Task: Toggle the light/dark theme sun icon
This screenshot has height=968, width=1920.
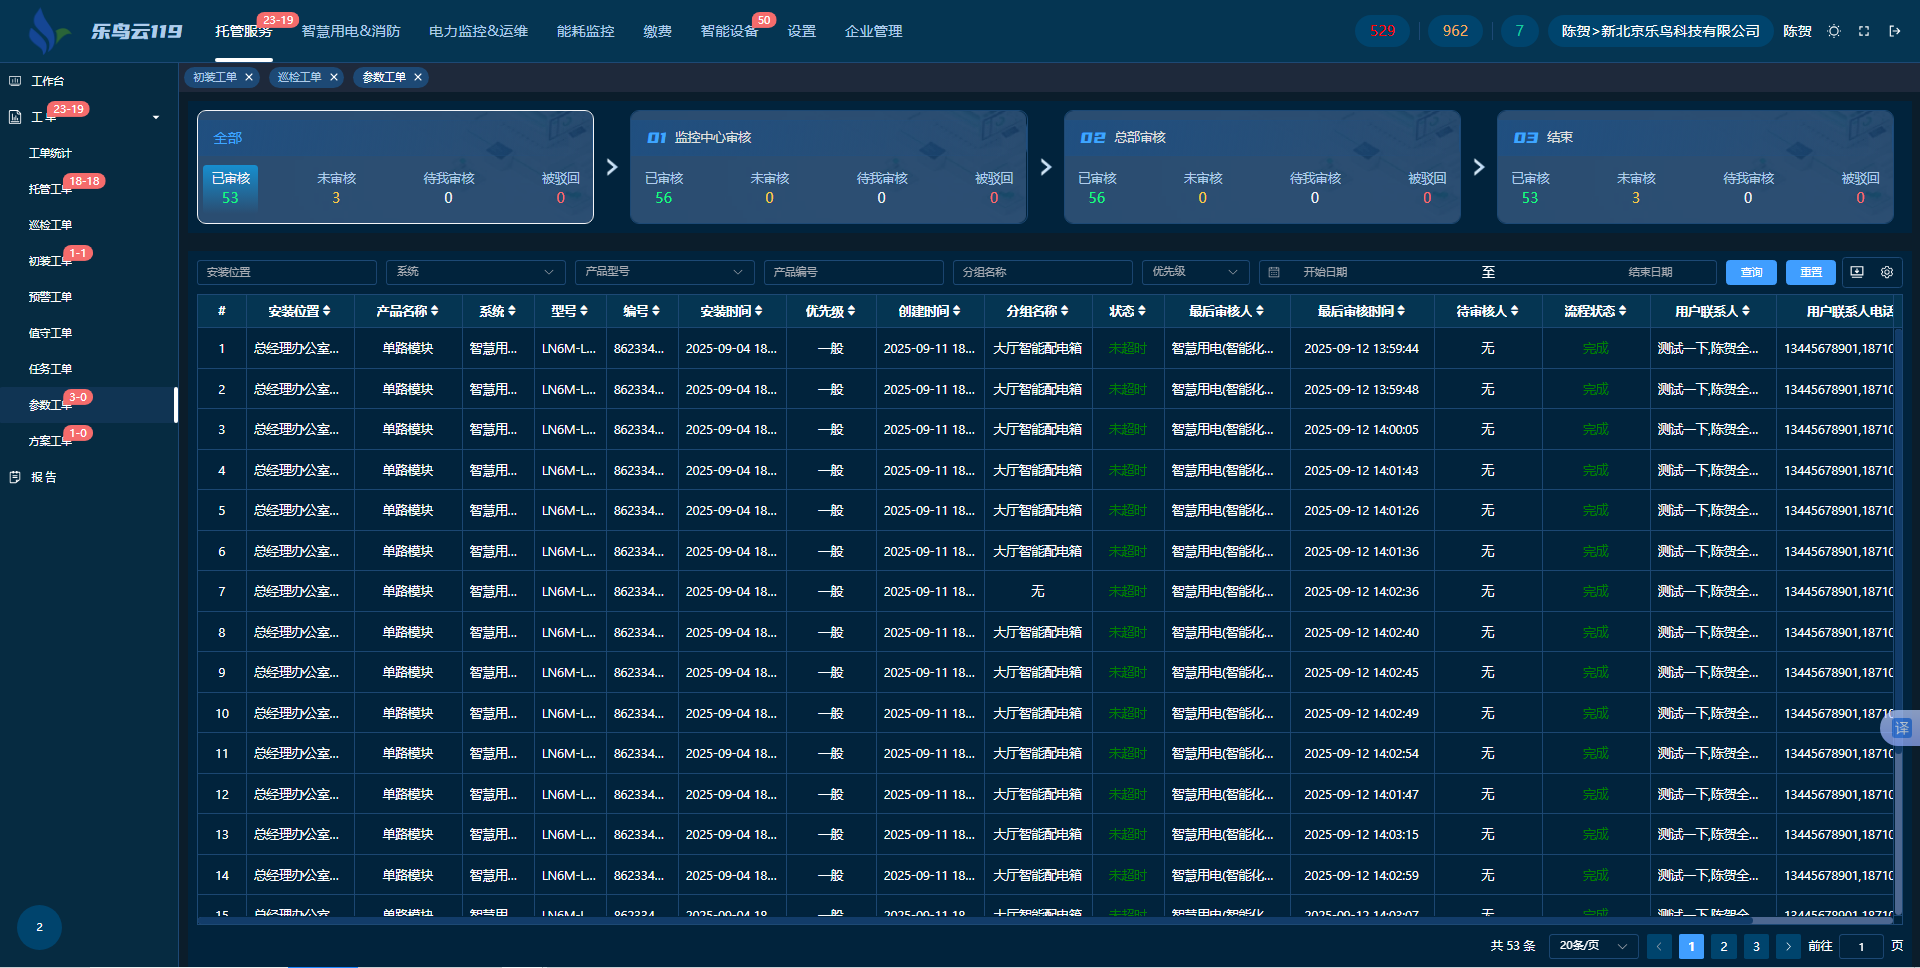Action: (1834, 31)
